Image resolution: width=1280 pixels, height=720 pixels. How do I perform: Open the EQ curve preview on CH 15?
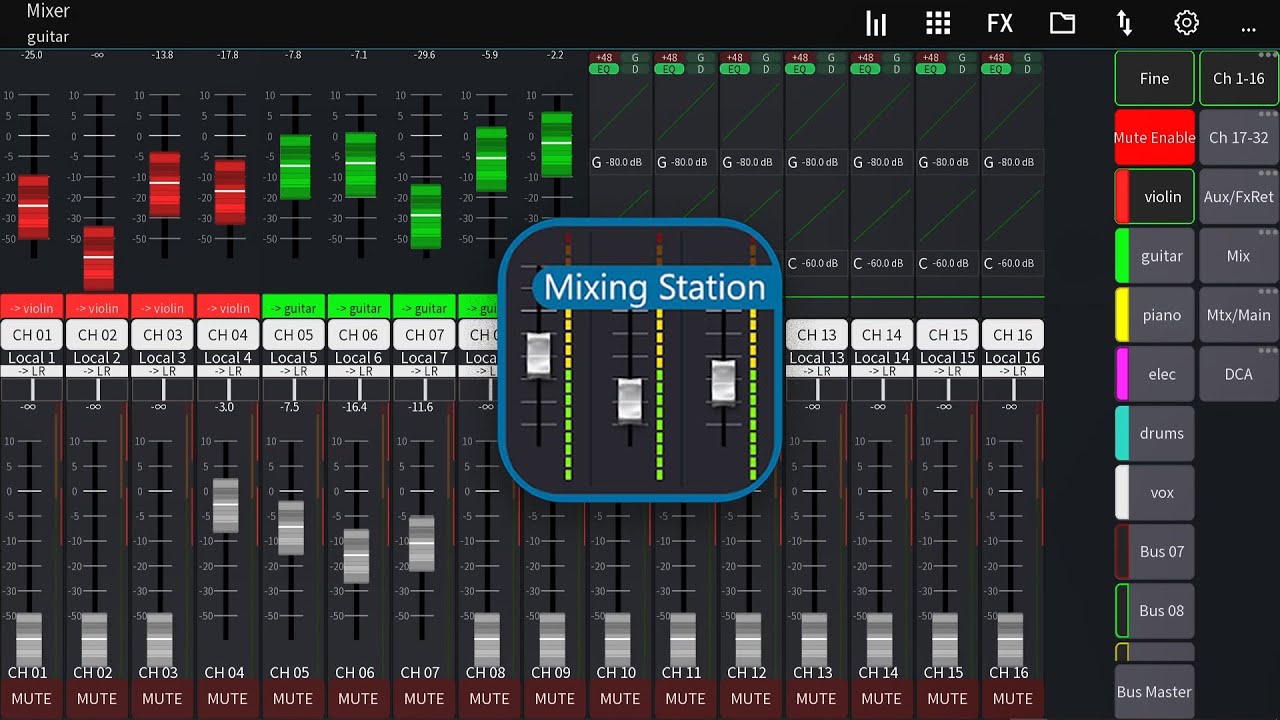(947, 112)
